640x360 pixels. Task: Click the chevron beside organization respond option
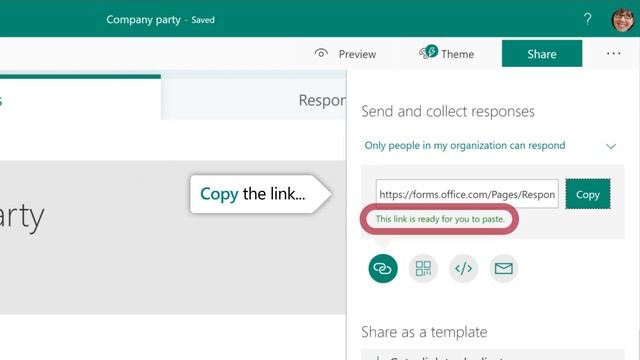click(611, 146)
